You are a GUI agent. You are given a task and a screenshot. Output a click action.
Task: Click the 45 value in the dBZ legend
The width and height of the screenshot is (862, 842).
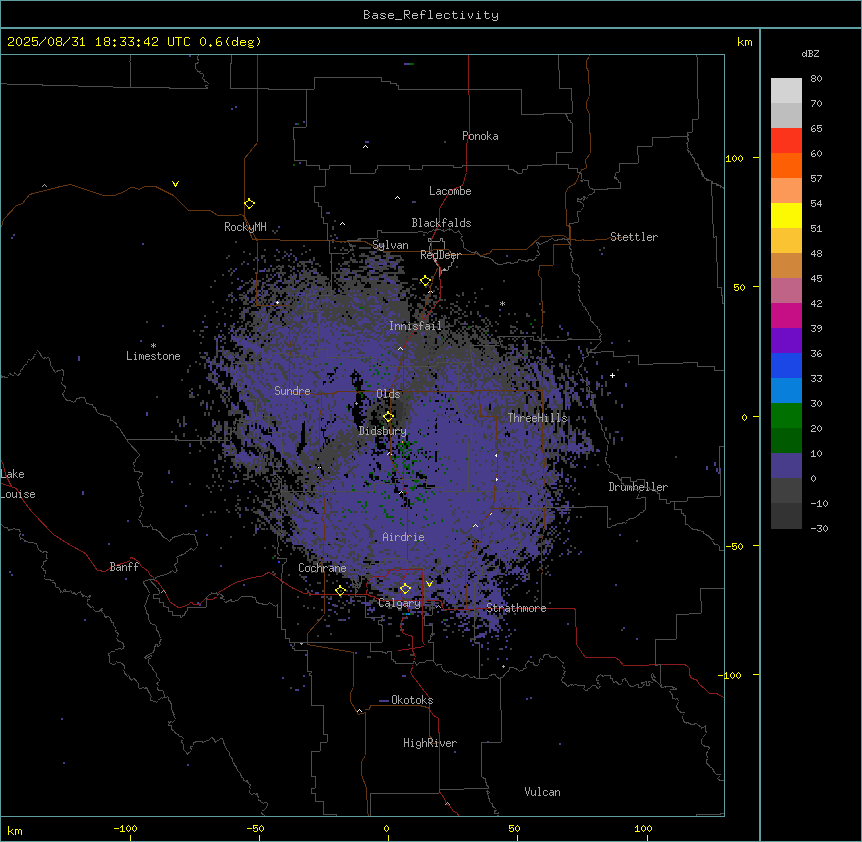tap(816, 279)
